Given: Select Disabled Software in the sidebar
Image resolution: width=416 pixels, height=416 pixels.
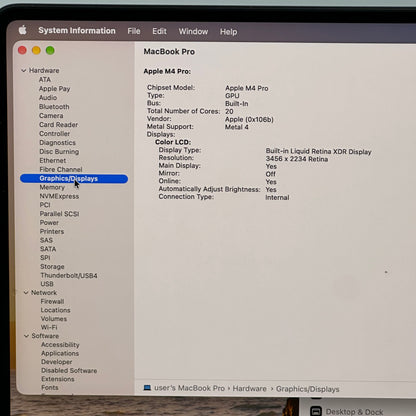Looking at the screenshot, I should coord(69,371).
